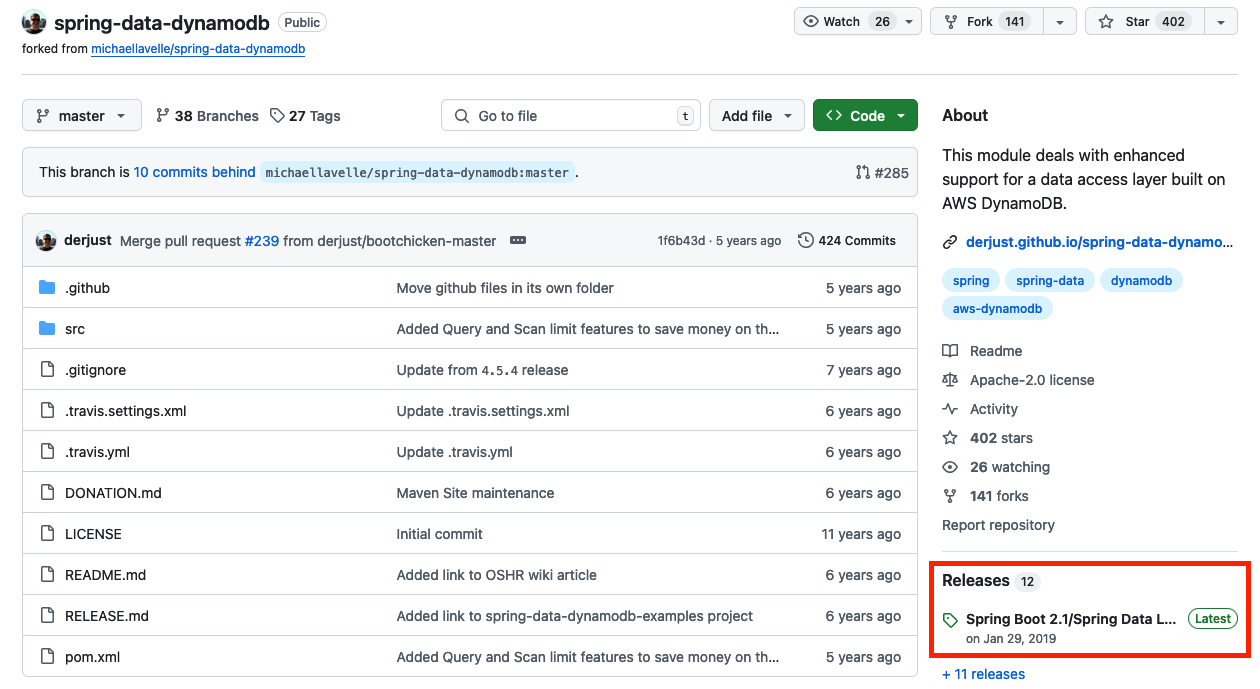Open the Add file dropdown
The height and width of the screenshot is (689, 1260).
click(x=757, y=116)
